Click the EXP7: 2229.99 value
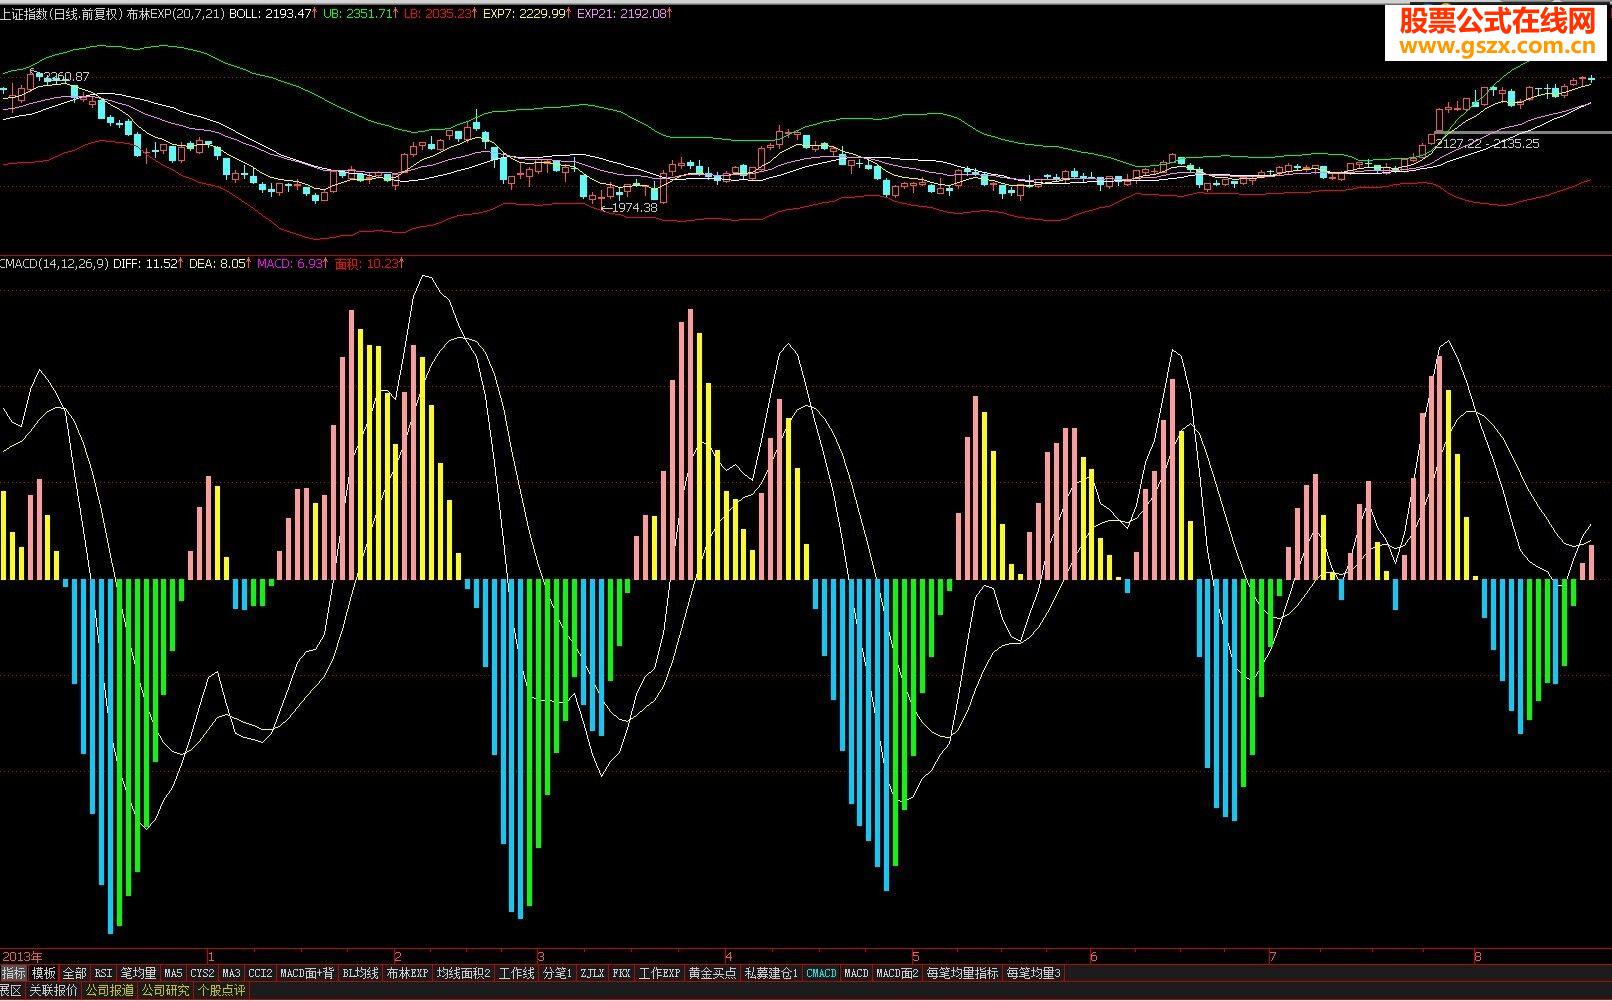 pyautogui.click(x=529, y=14)
